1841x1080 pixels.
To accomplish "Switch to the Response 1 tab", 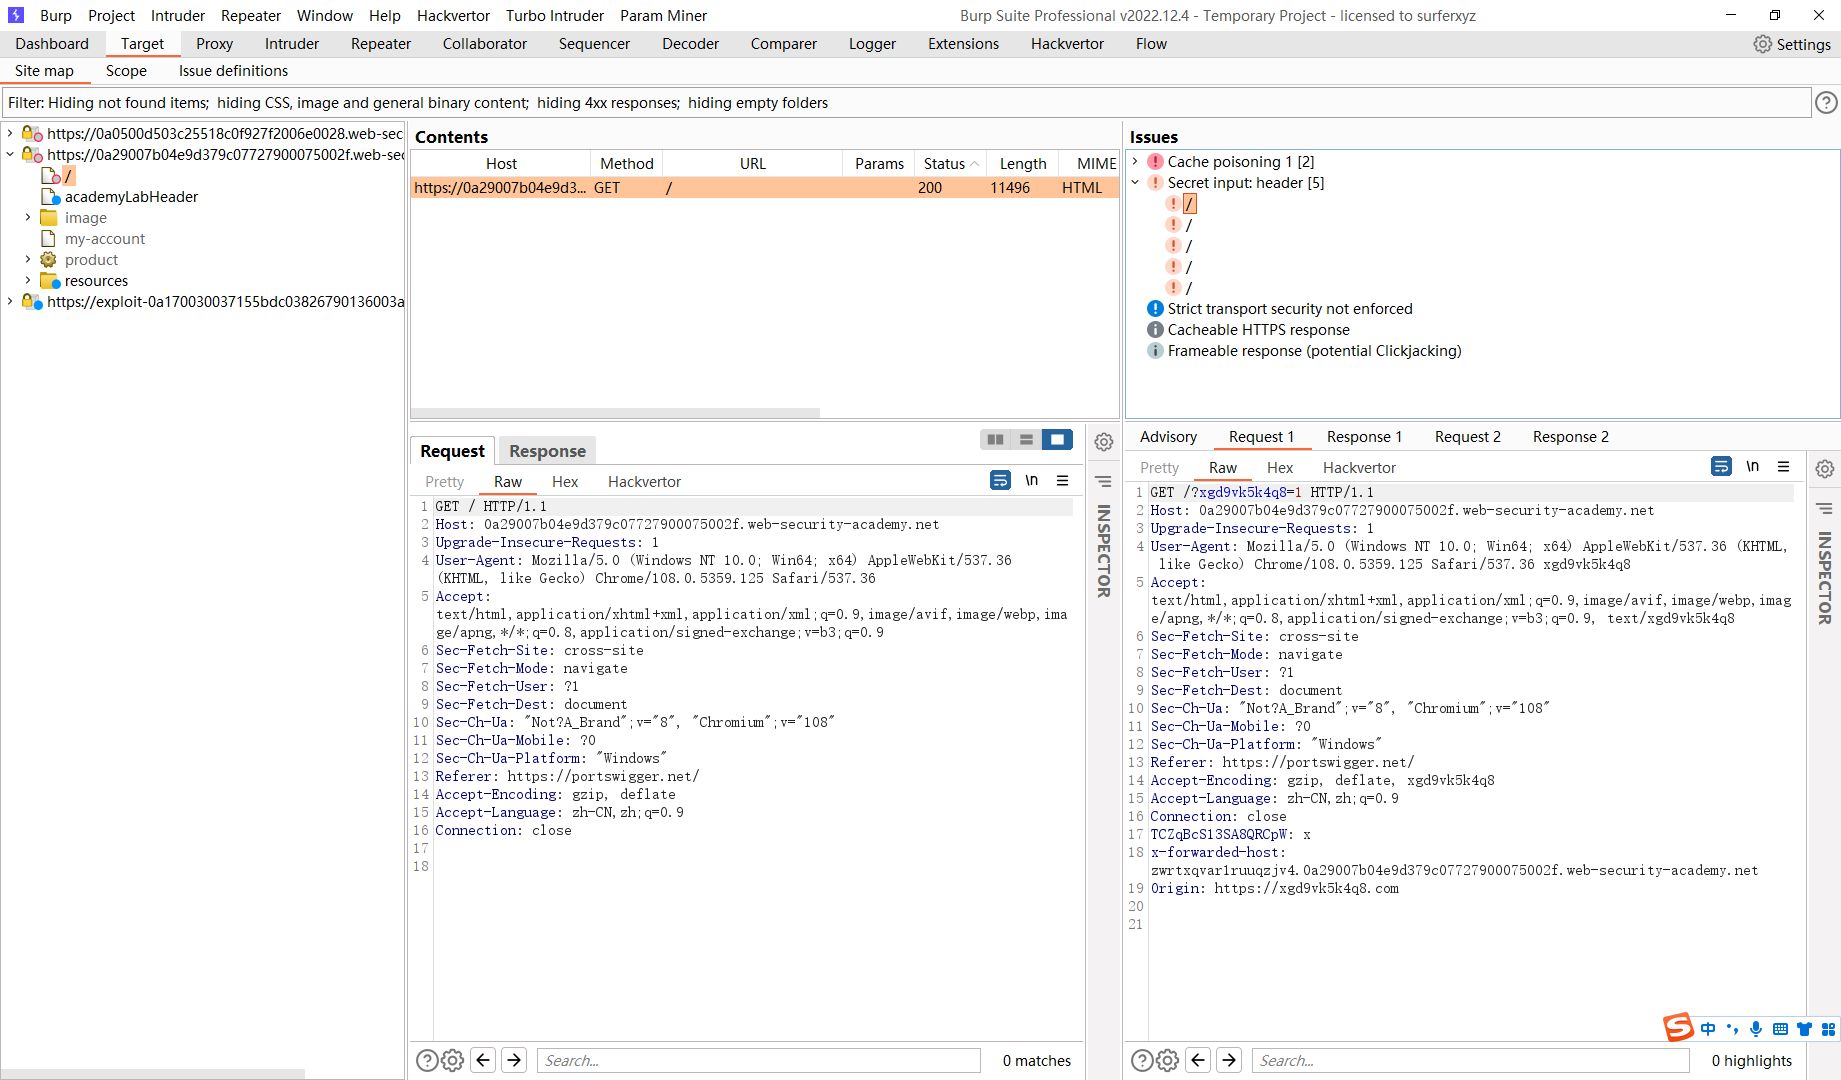I will click(x=1364, y=437).
